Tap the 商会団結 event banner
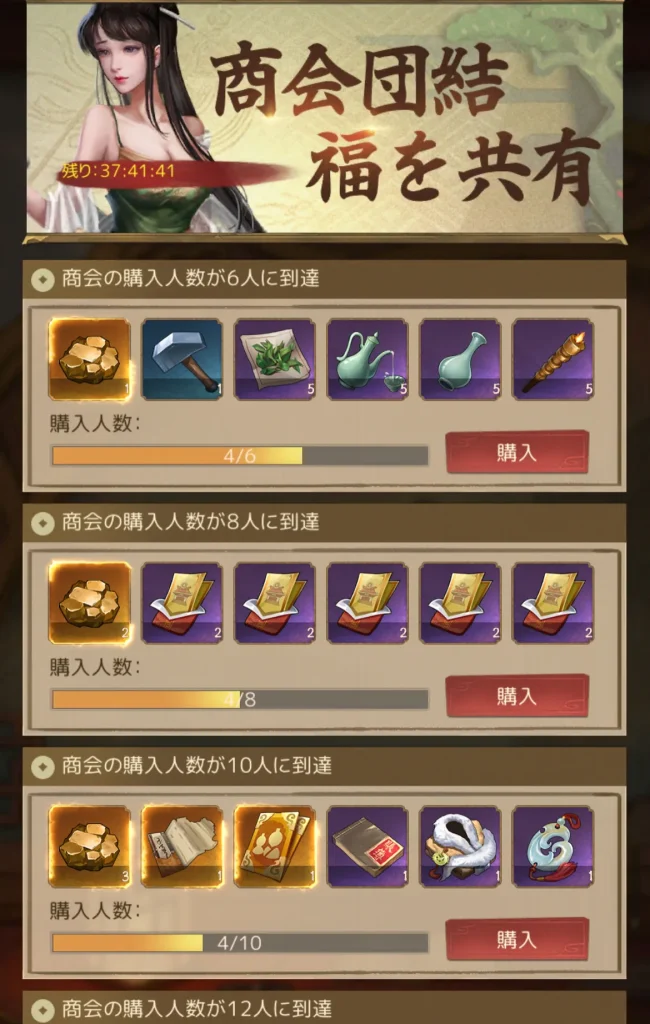 (324, 118)
